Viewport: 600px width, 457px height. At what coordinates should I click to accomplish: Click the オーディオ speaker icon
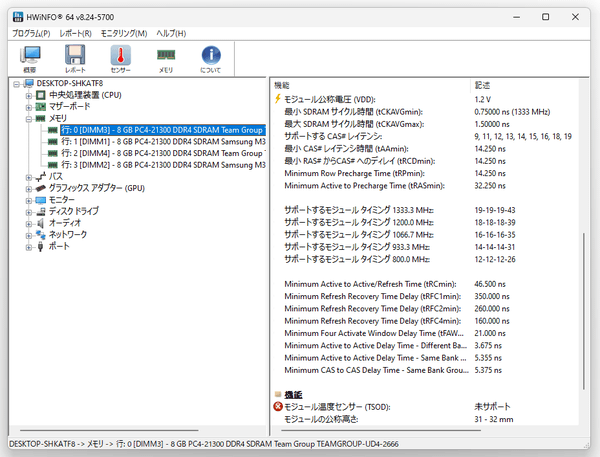coord(41,223)
